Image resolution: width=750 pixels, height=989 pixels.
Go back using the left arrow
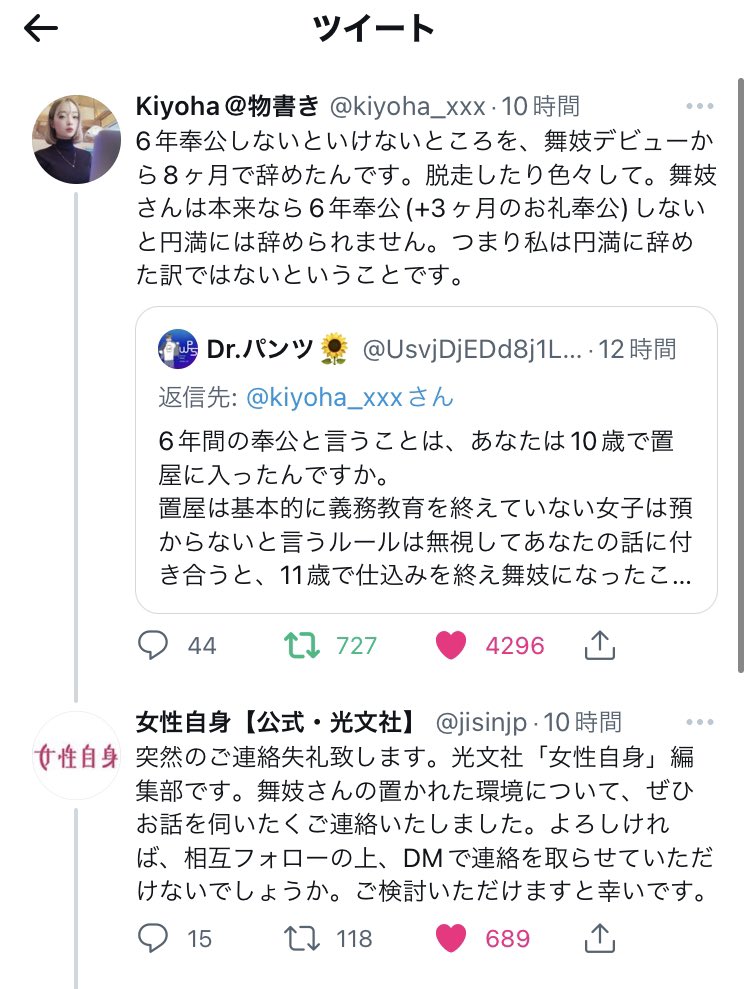(41, 30)
